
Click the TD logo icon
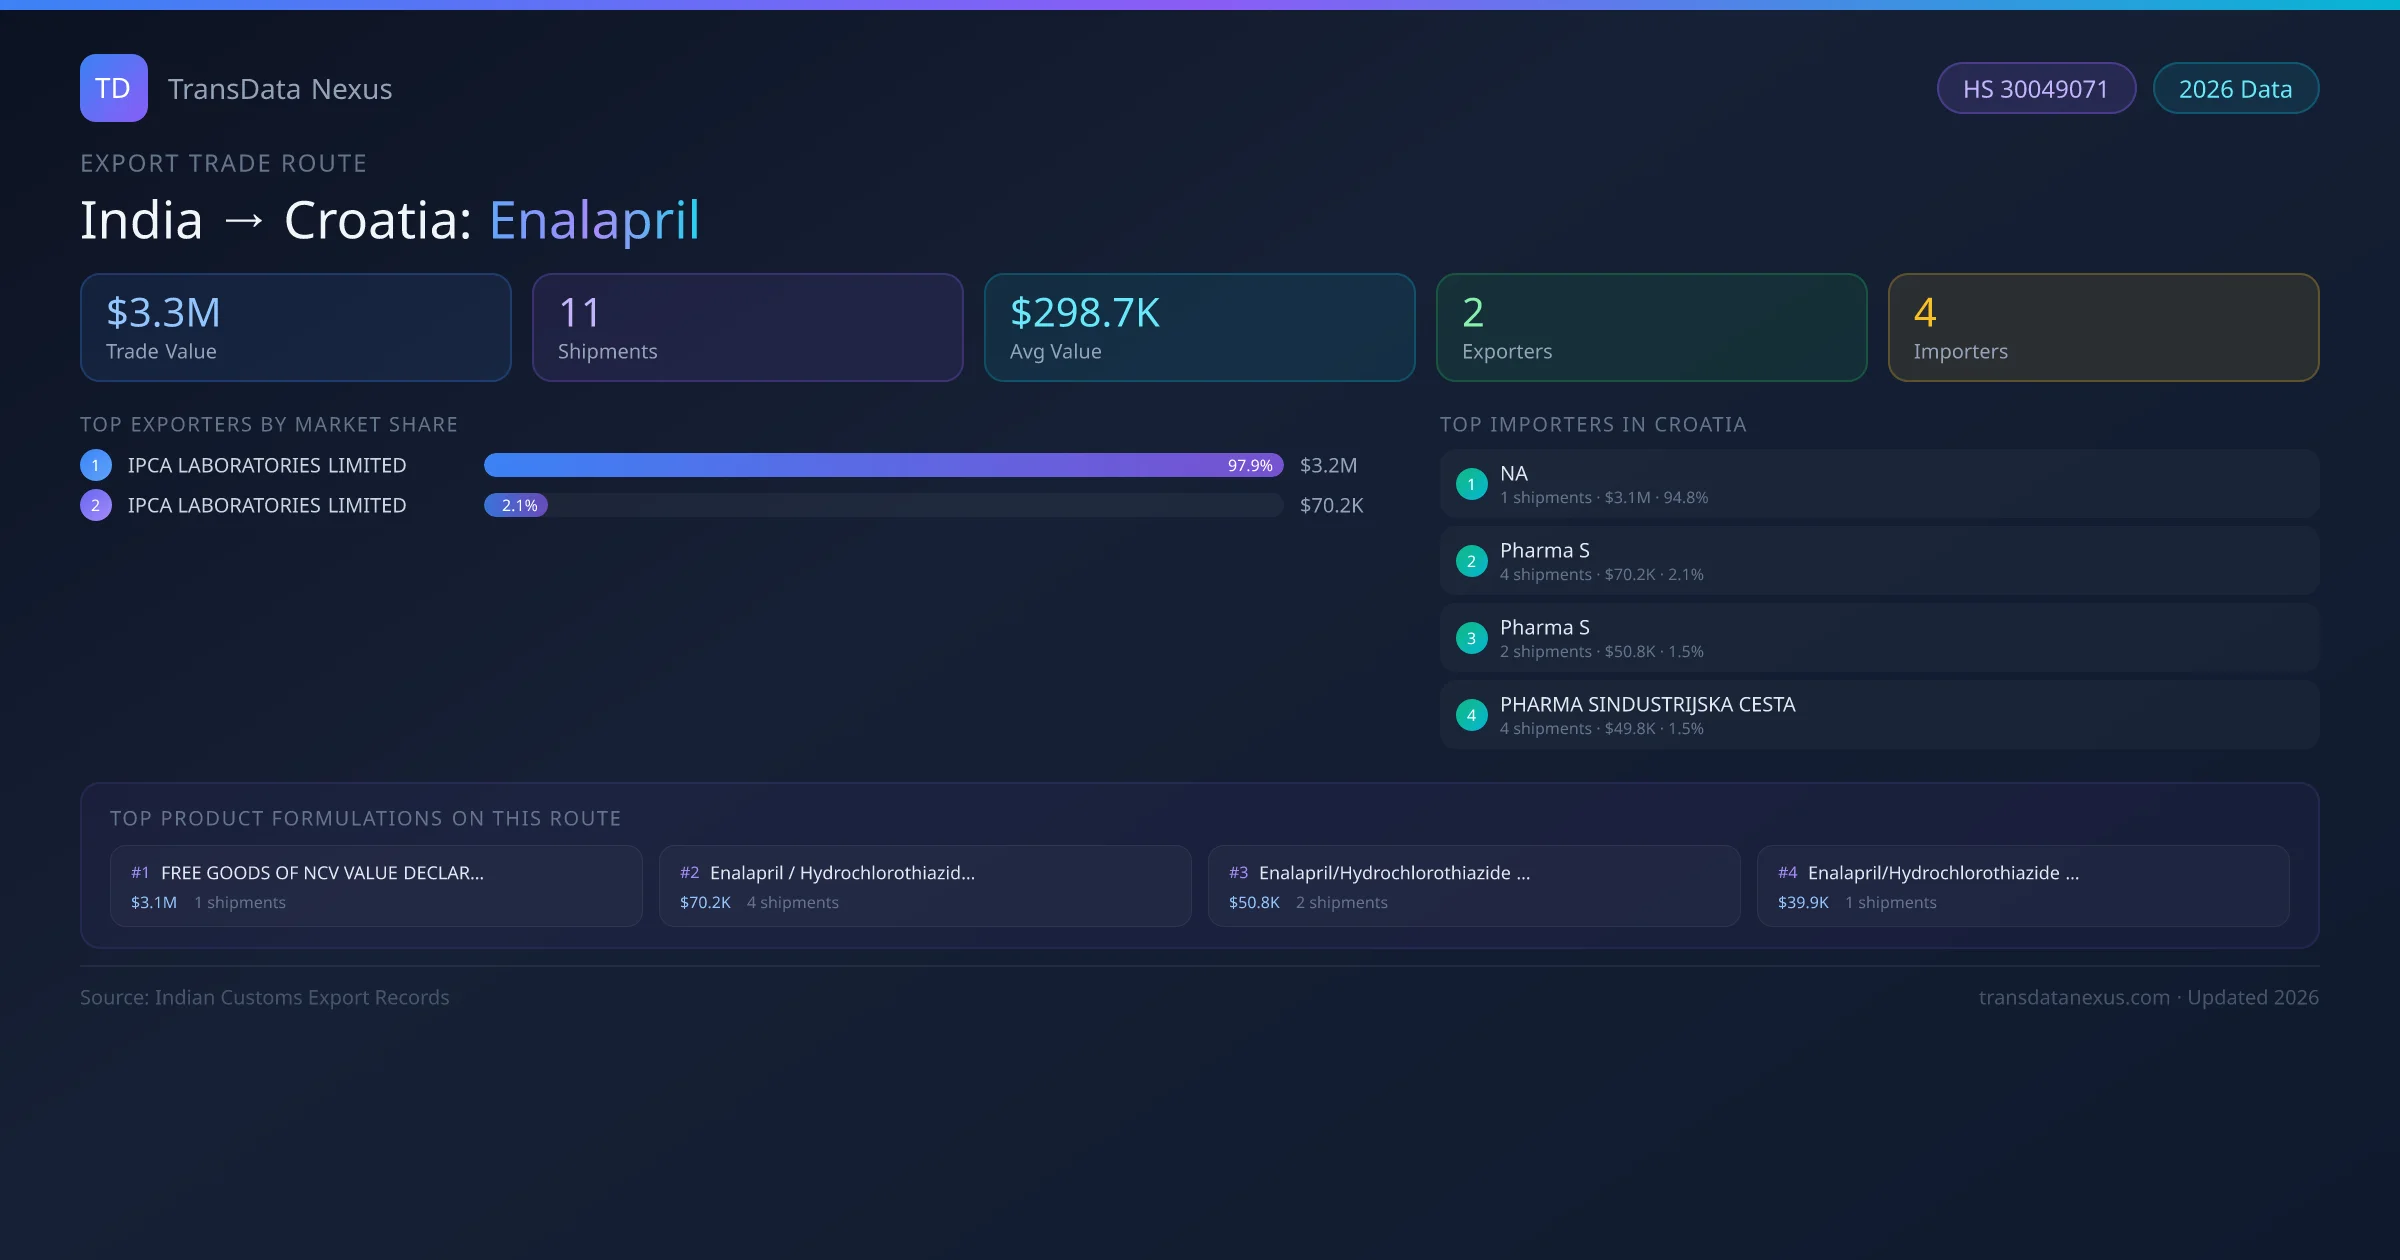tap(113, 88)
